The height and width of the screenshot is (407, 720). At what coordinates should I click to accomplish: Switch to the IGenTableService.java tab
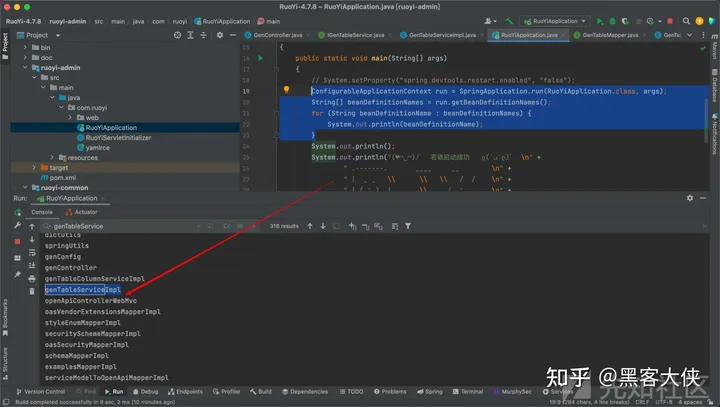click(x=355, y=35)
